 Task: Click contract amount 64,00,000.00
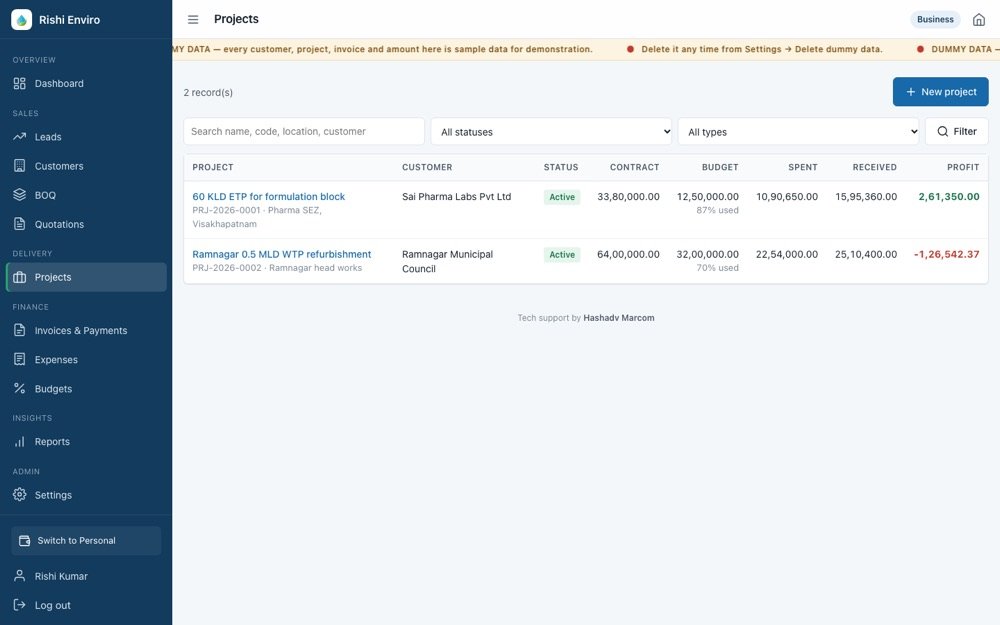(628, 254)
